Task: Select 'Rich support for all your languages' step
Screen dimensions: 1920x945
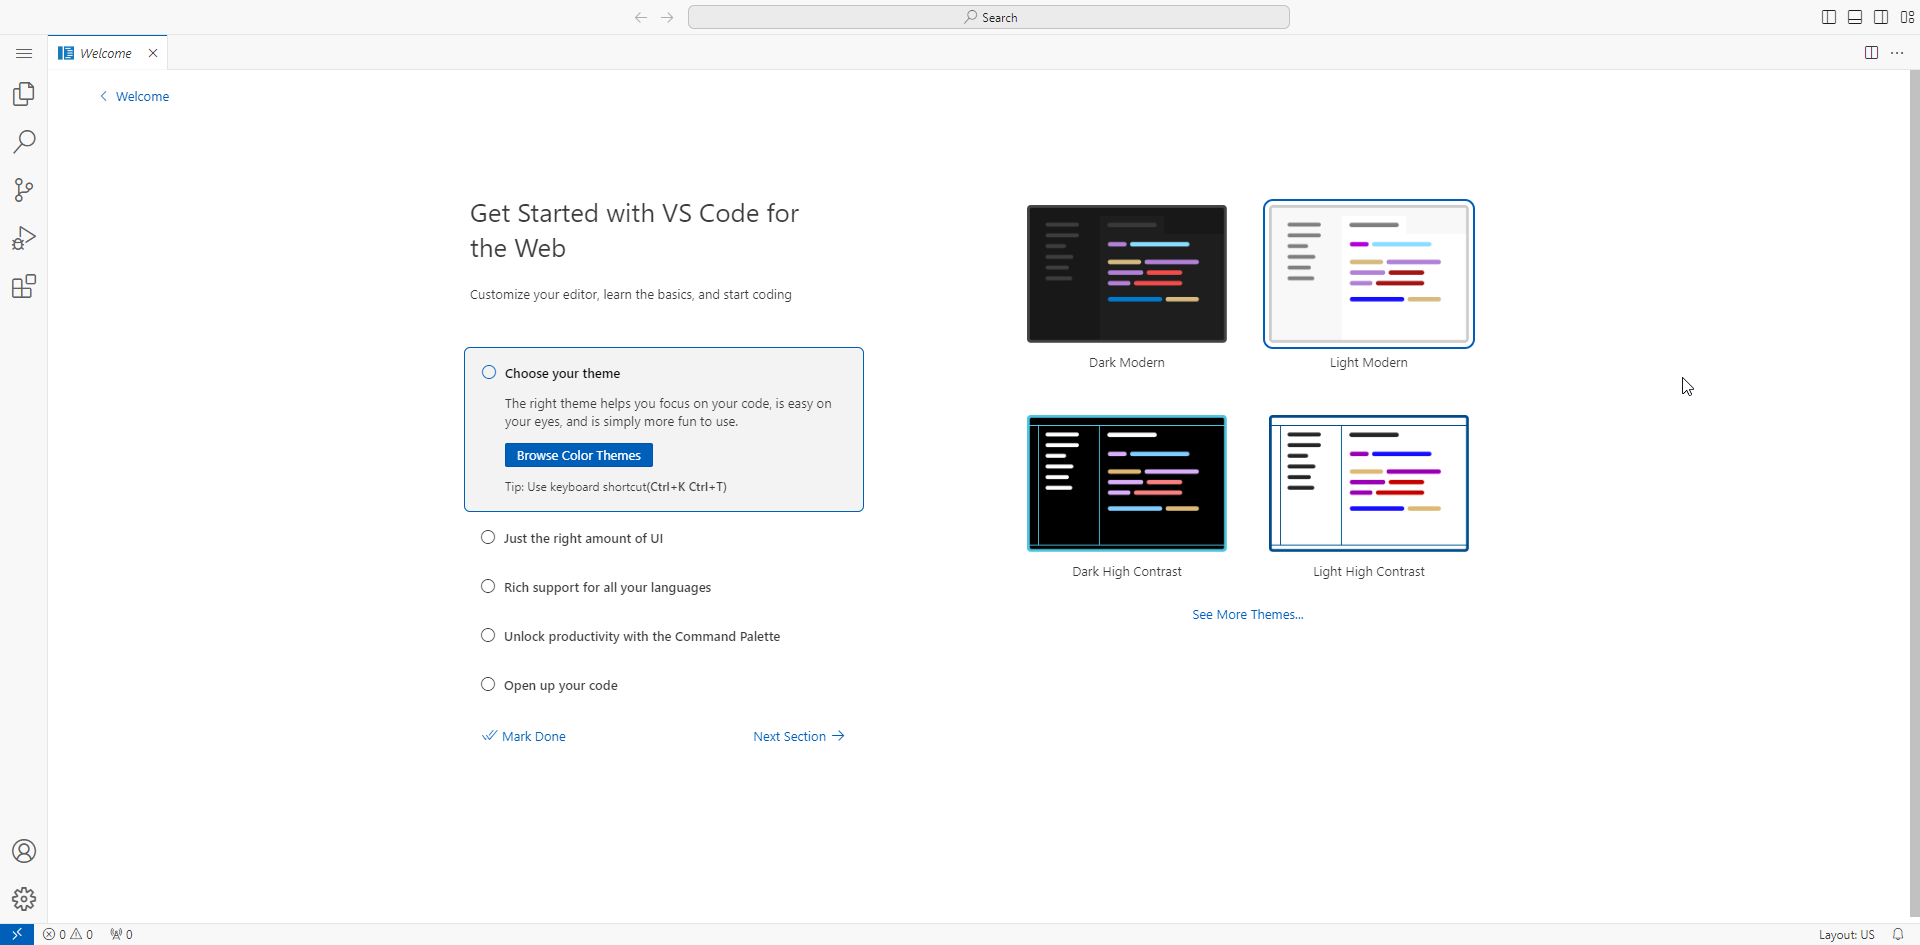Action: click(607, 587)
